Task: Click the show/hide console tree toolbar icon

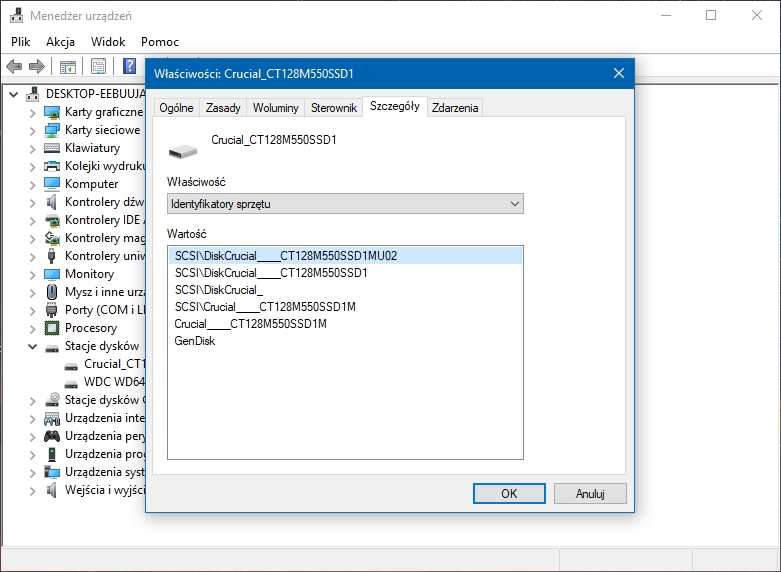Action: (x=67, y=66)
